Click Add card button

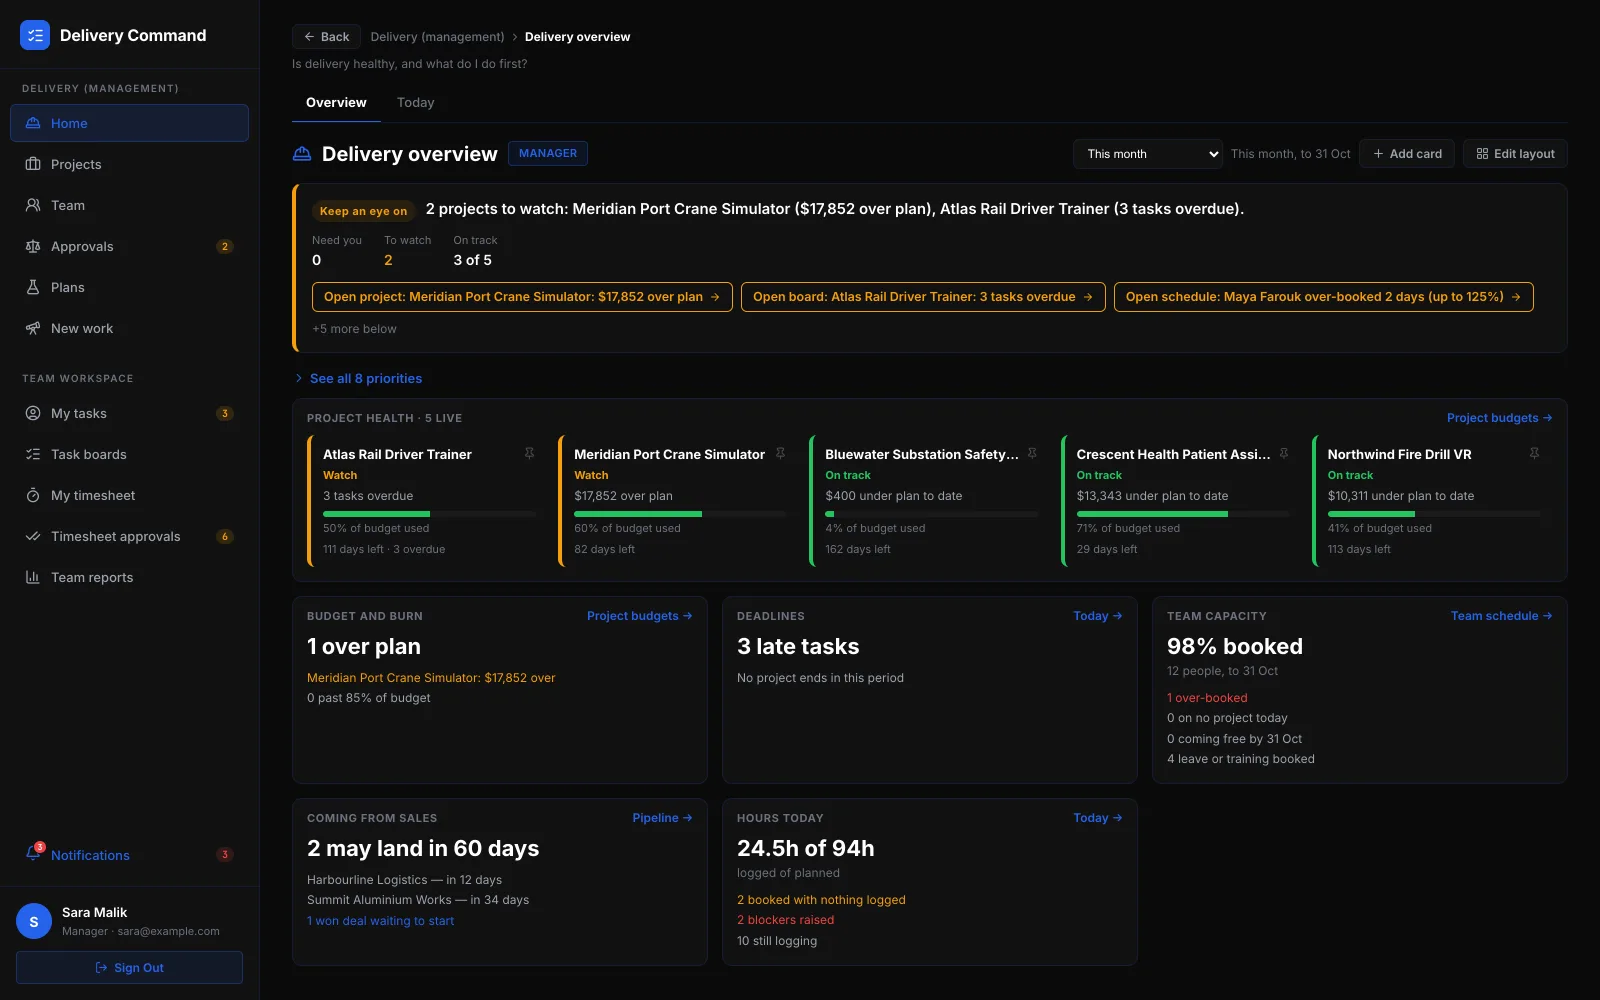click(x=1407, y=154)
